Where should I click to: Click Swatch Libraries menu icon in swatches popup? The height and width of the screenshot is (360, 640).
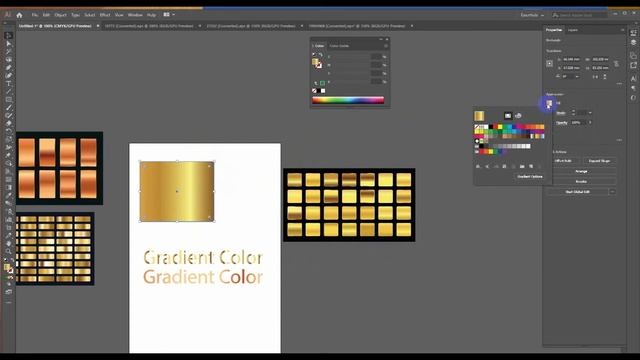tap(478, 167)
